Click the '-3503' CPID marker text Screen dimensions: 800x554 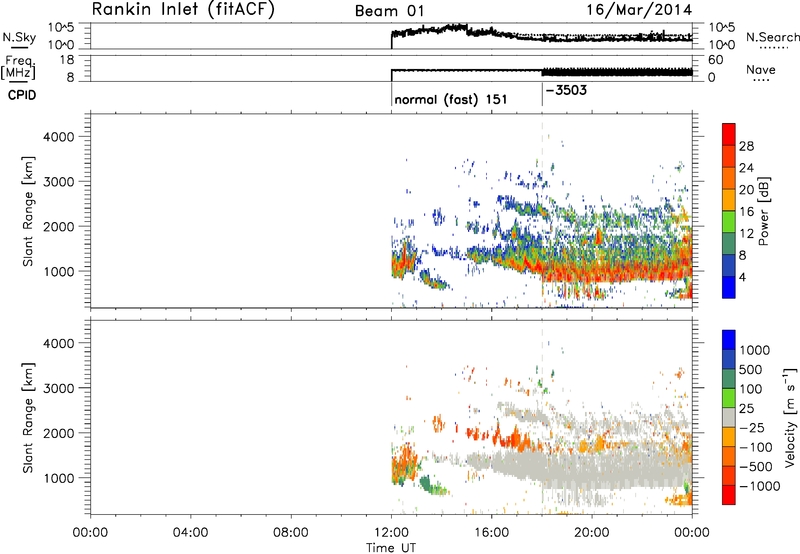tap(566, 90)
